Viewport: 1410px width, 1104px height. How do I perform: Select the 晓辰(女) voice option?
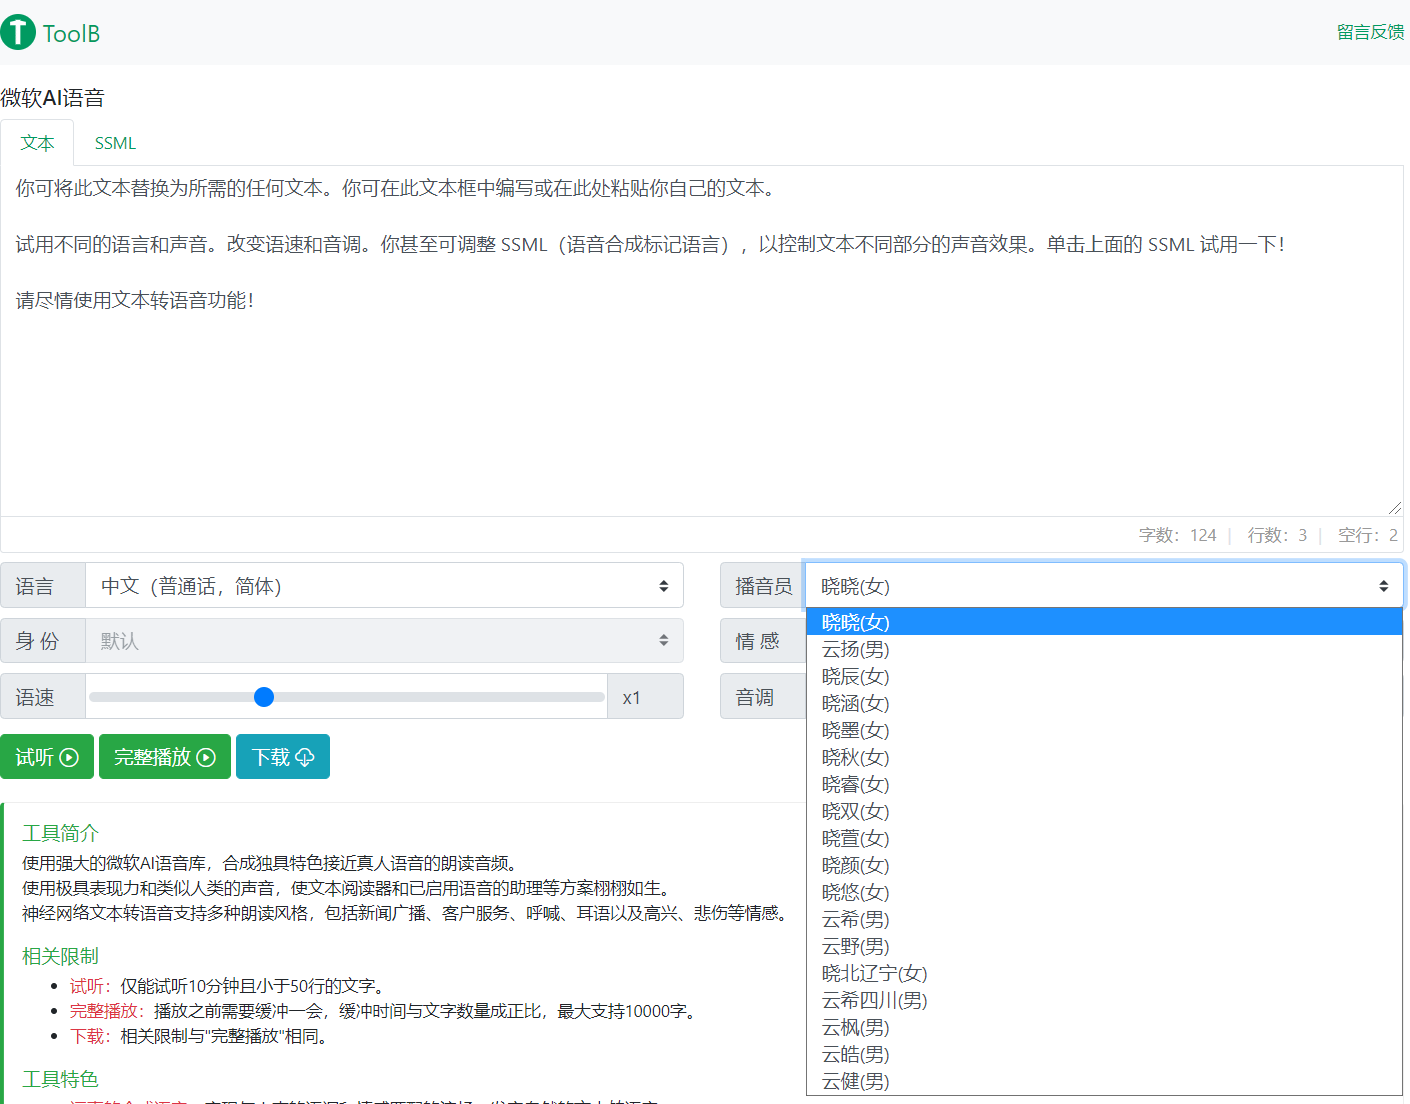tap(855, 676)
